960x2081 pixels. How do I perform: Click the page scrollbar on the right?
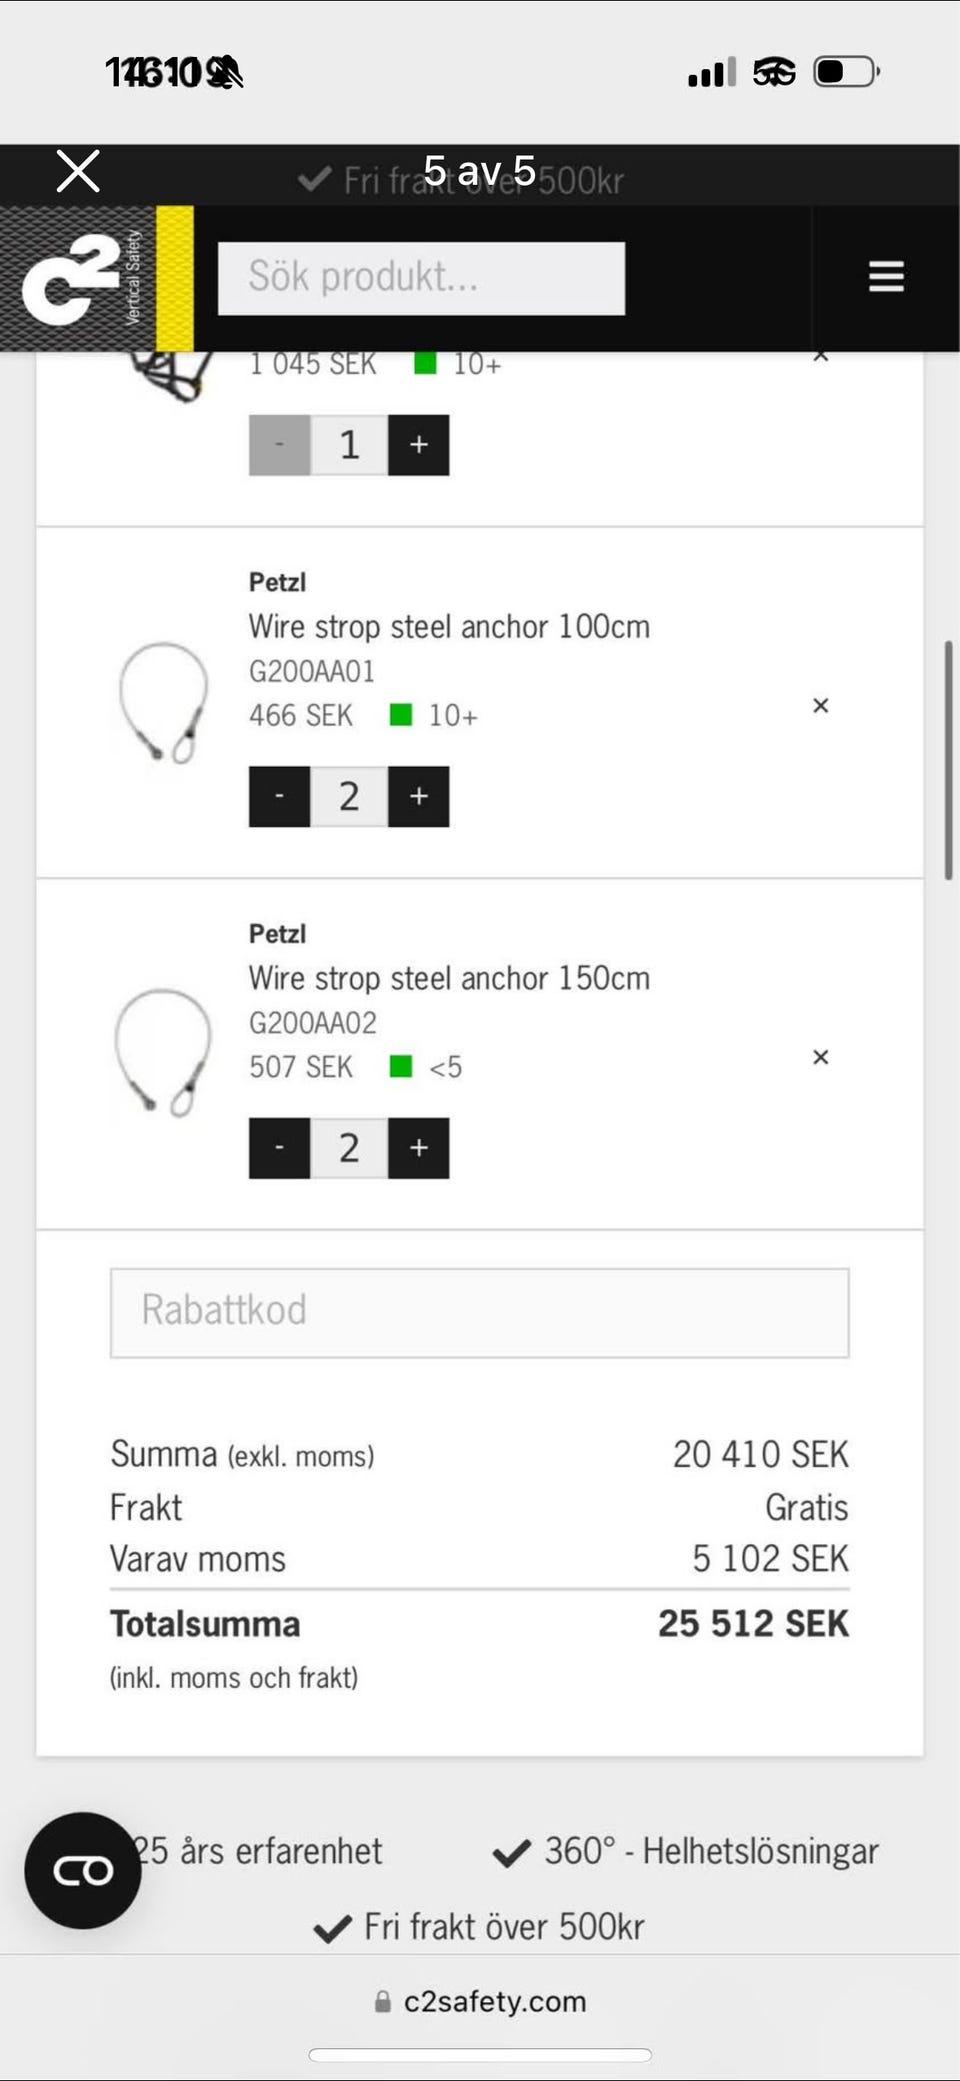948,760
